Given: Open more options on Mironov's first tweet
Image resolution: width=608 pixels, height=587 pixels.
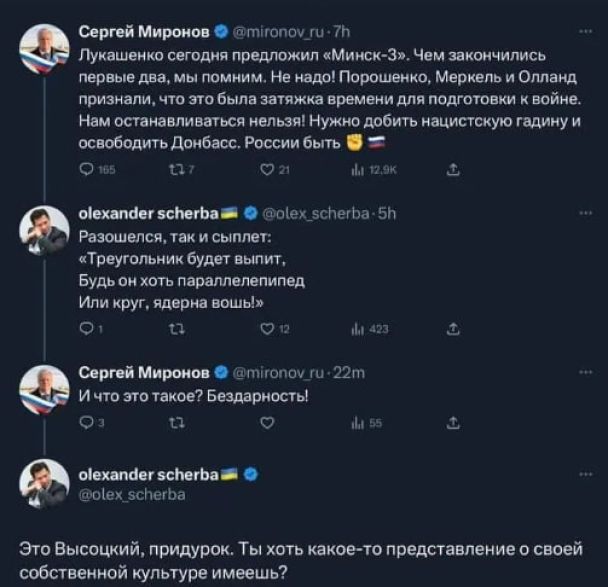Looking at the screenshot, I should (x=585, y=32).
